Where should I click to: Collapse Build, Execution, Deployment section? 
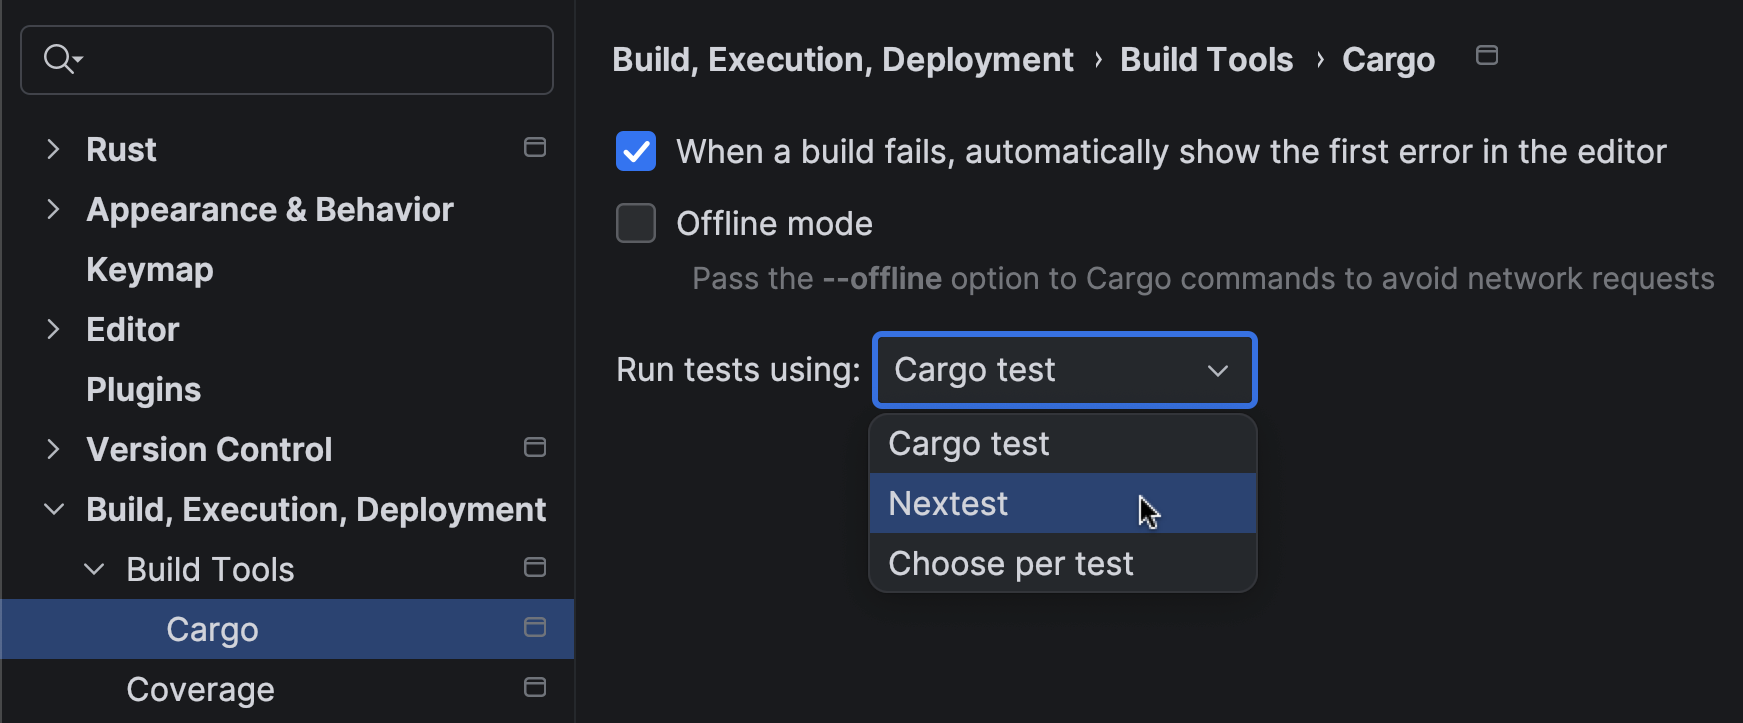pyautogui.click(x=54, y=510)
